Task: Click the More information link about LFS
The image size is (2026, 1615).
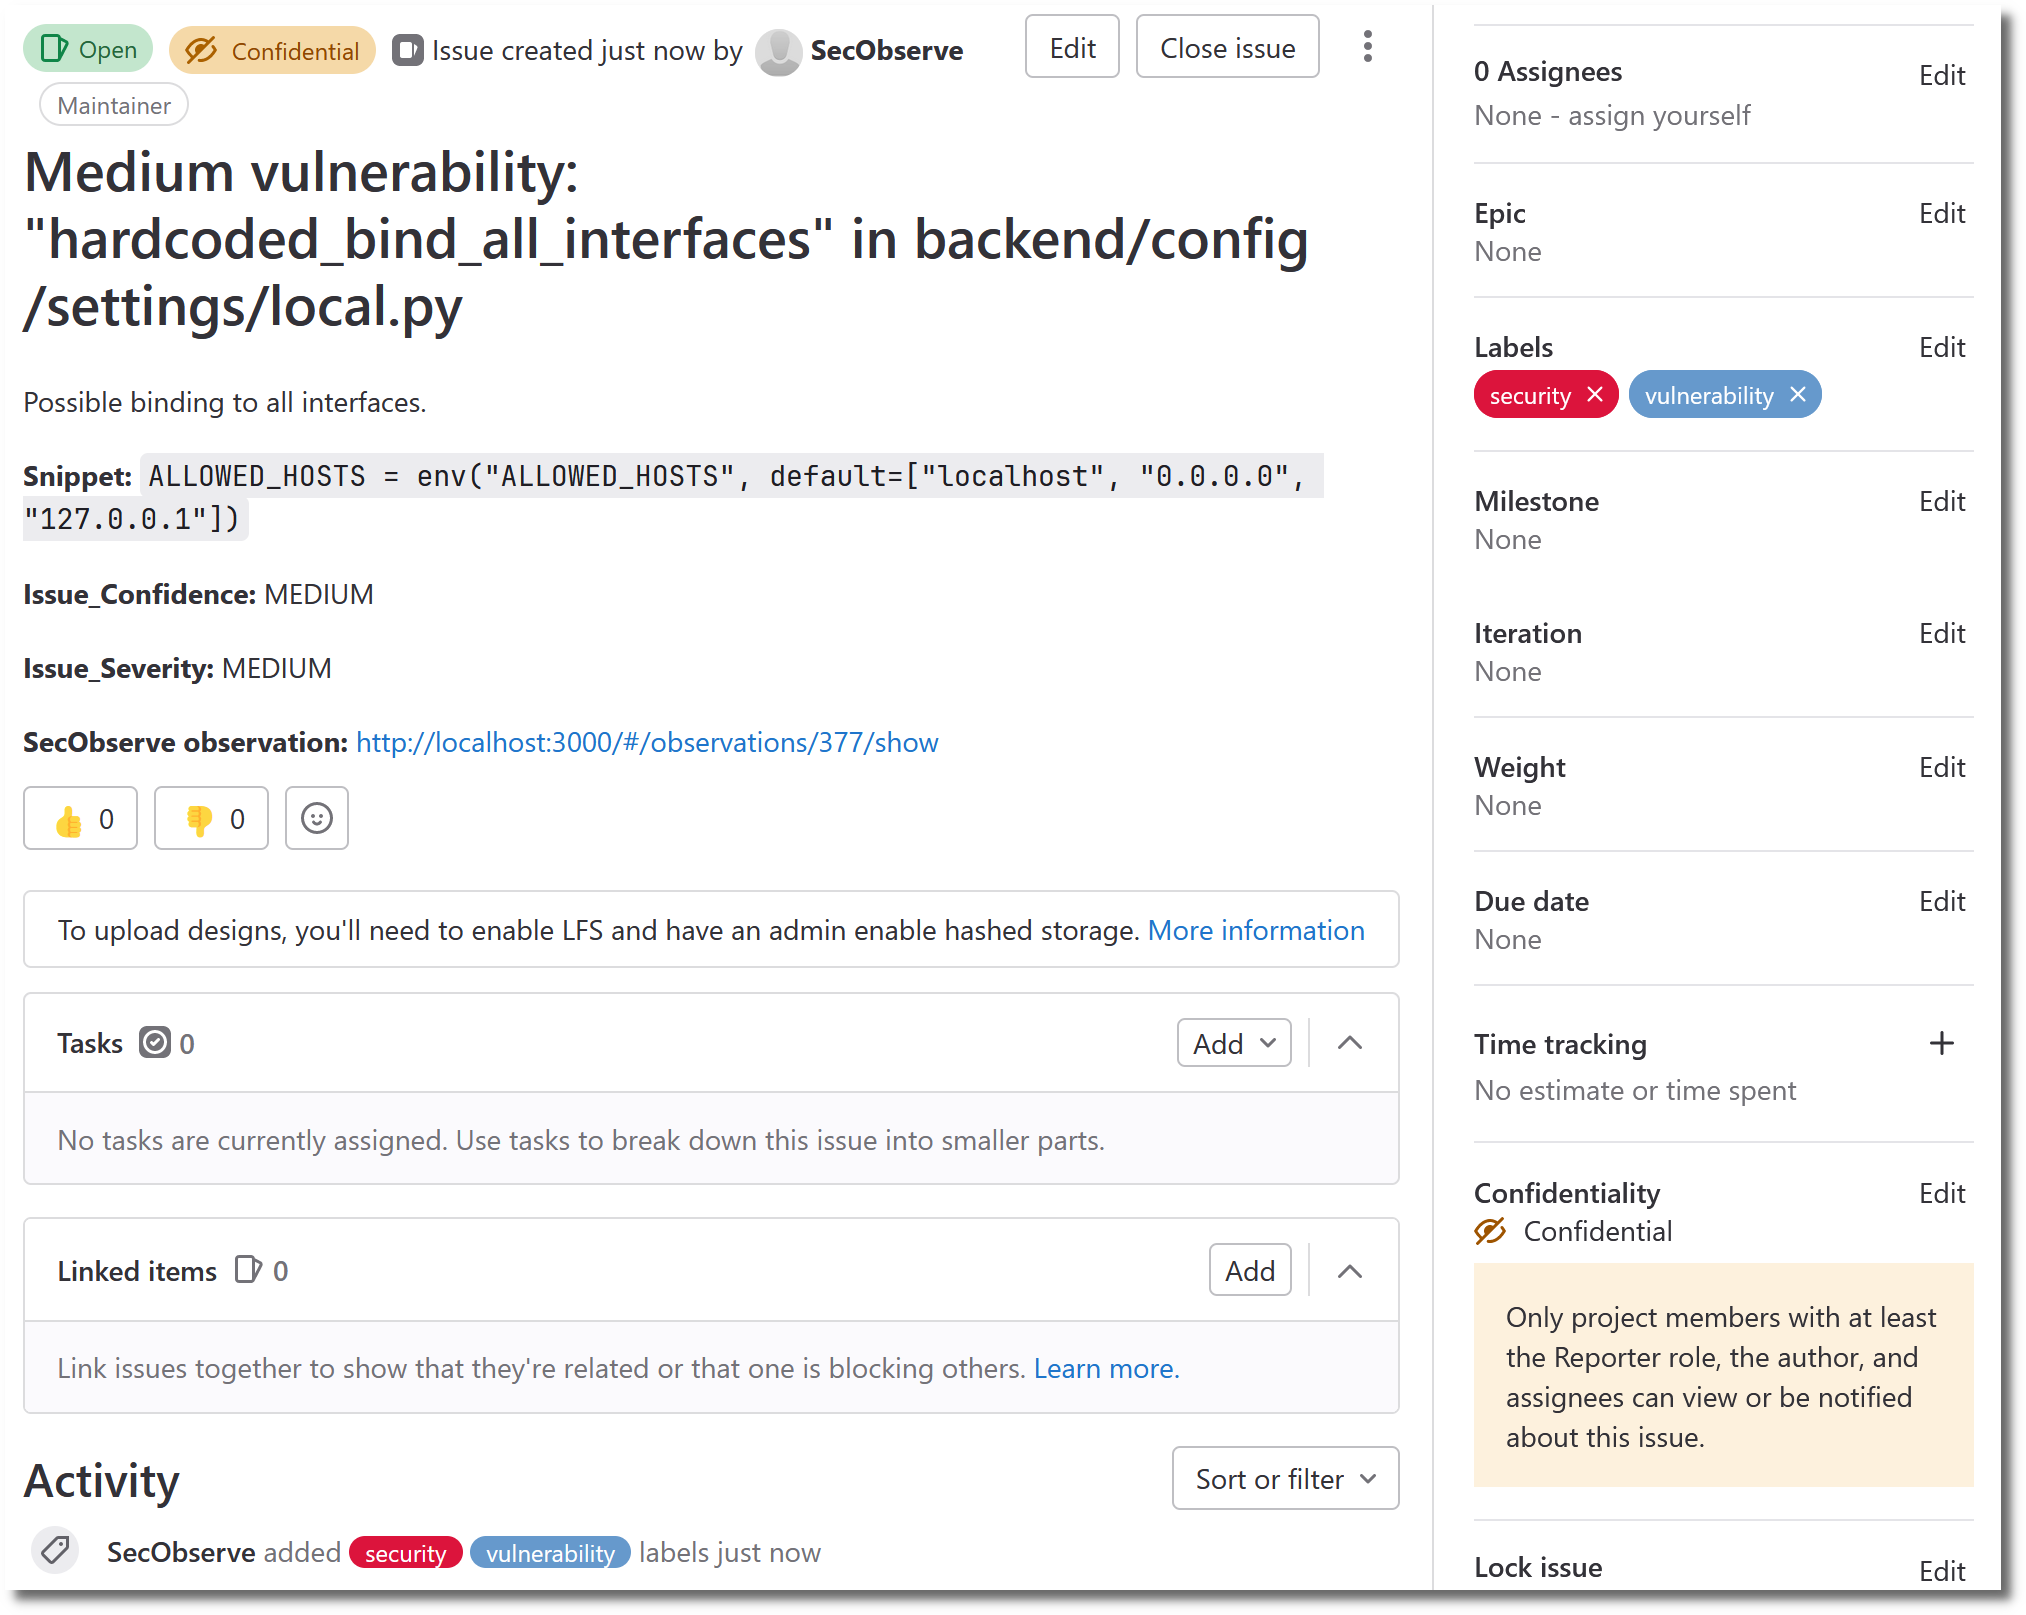Action: (1256, 930)
